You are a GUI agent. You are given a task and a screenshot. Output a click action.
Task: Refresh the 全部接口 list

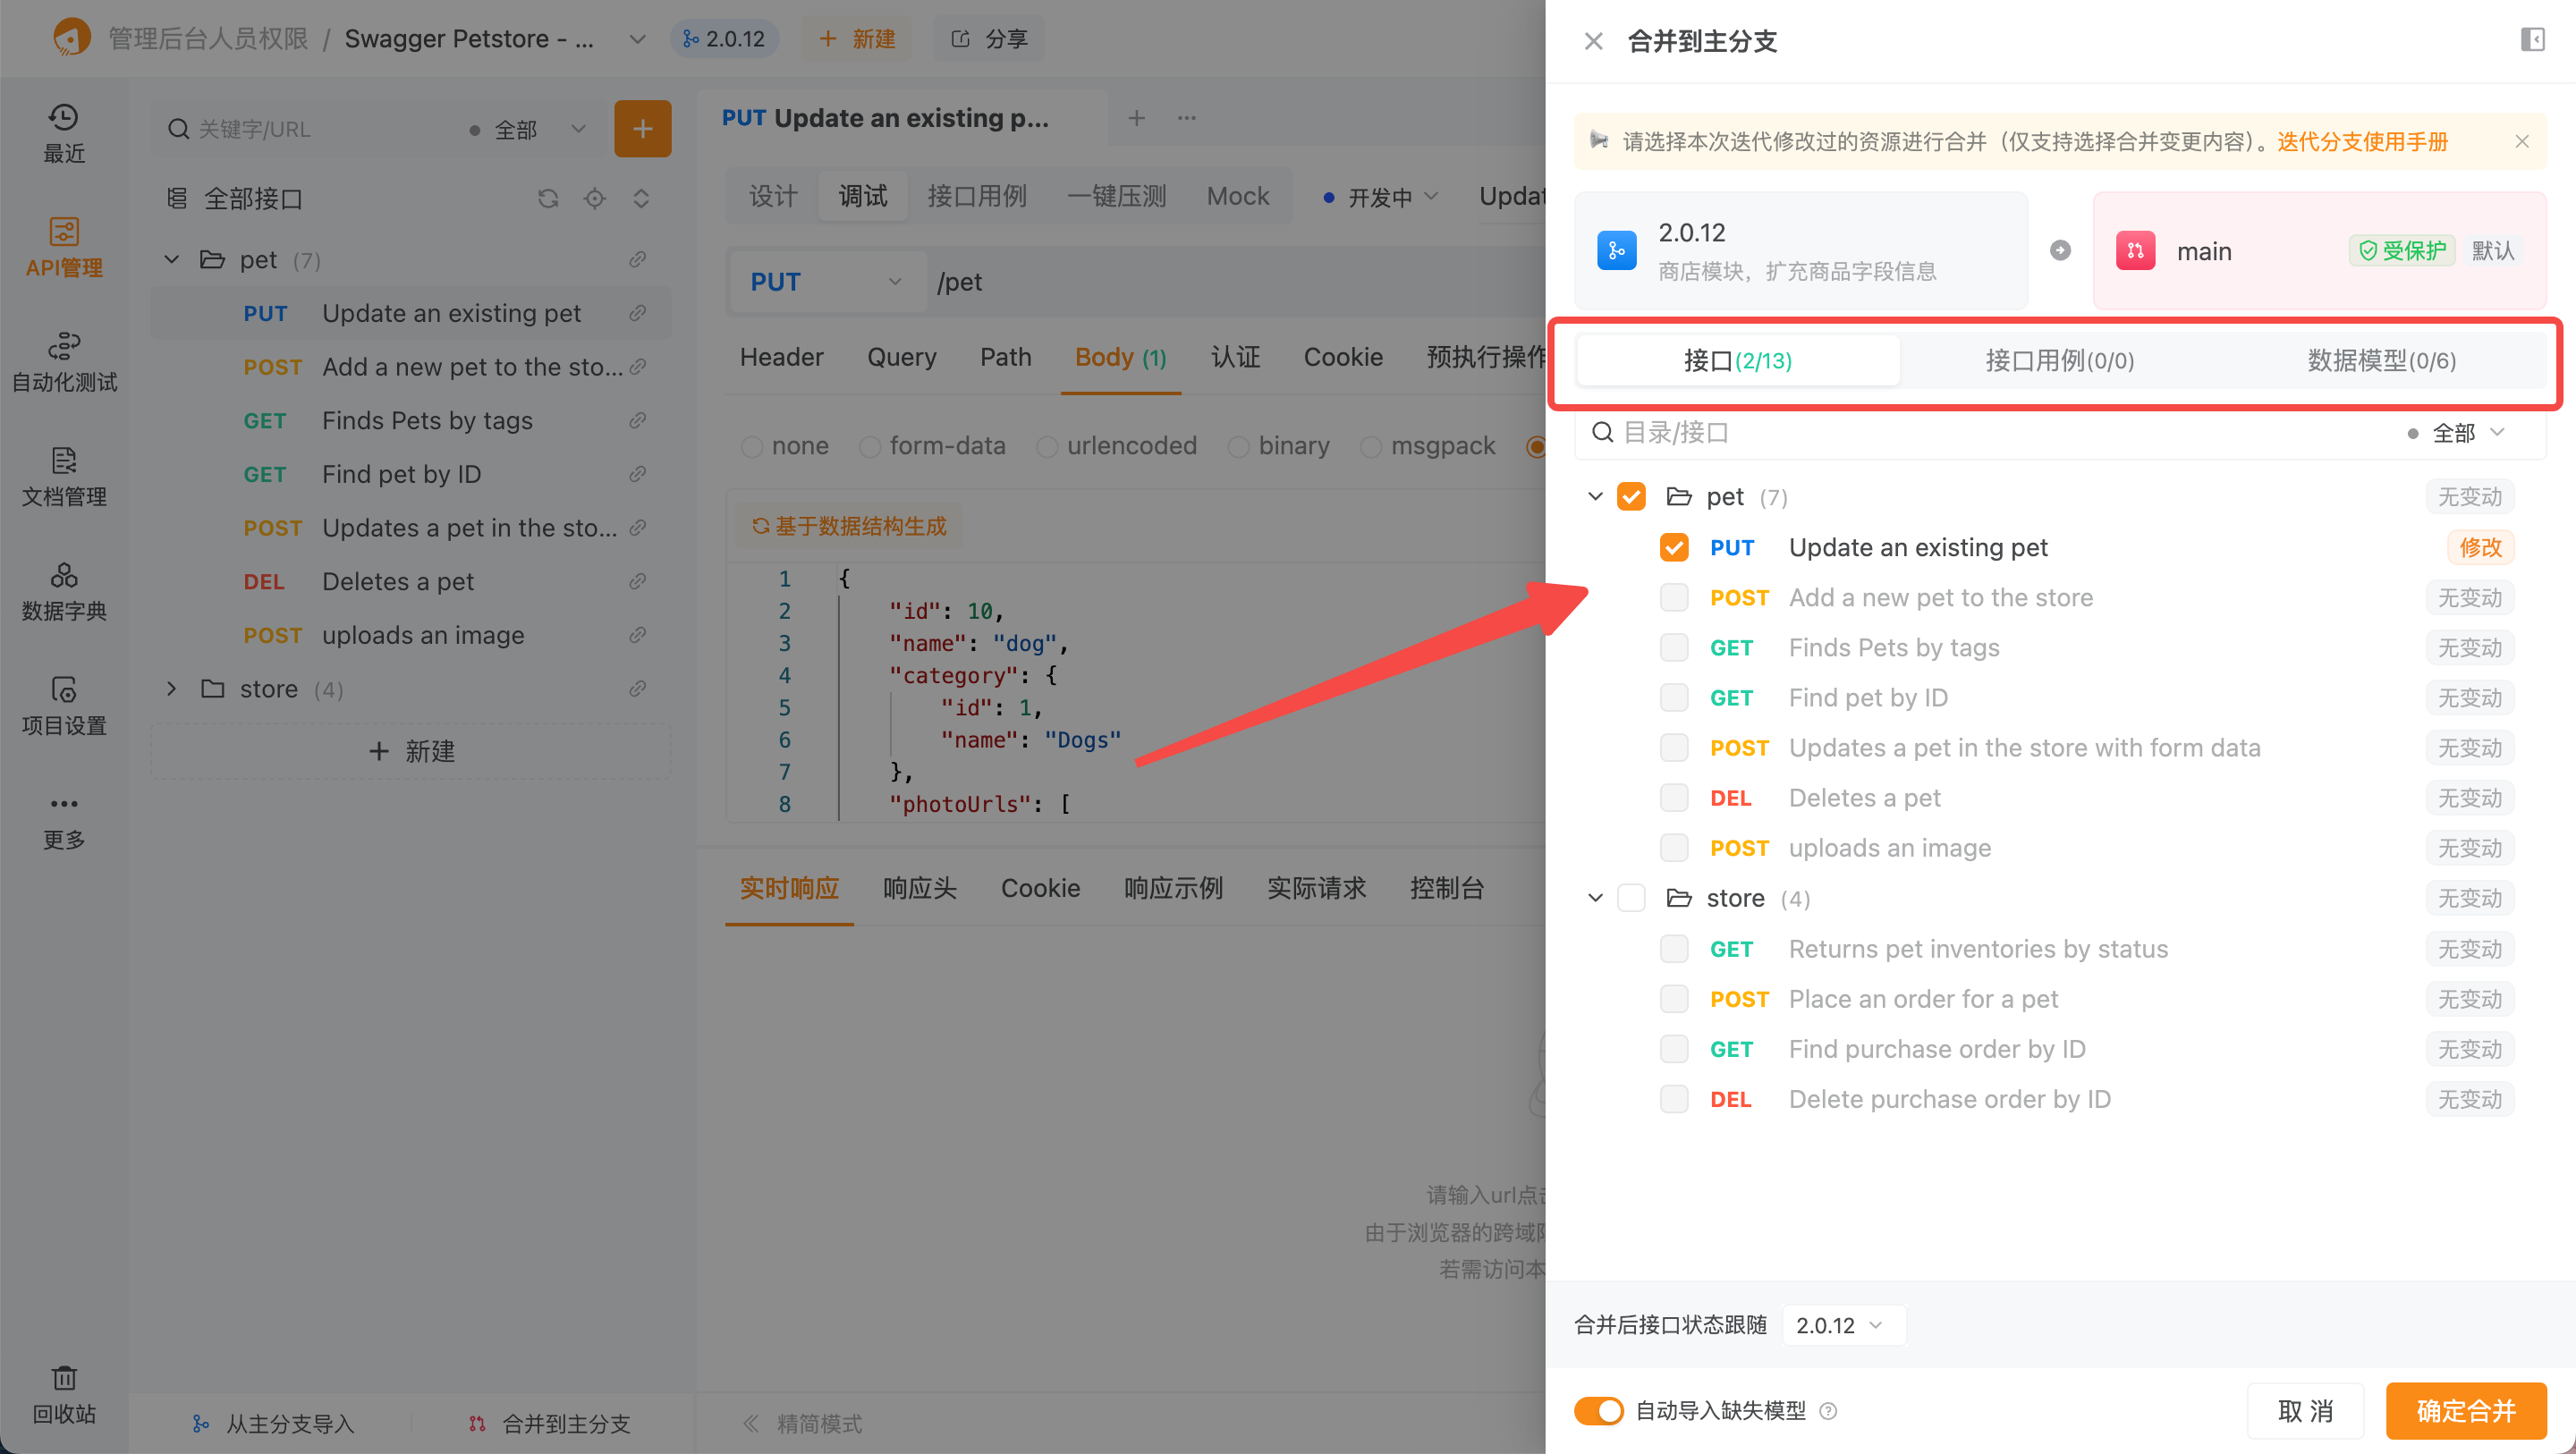coord(548,198)
